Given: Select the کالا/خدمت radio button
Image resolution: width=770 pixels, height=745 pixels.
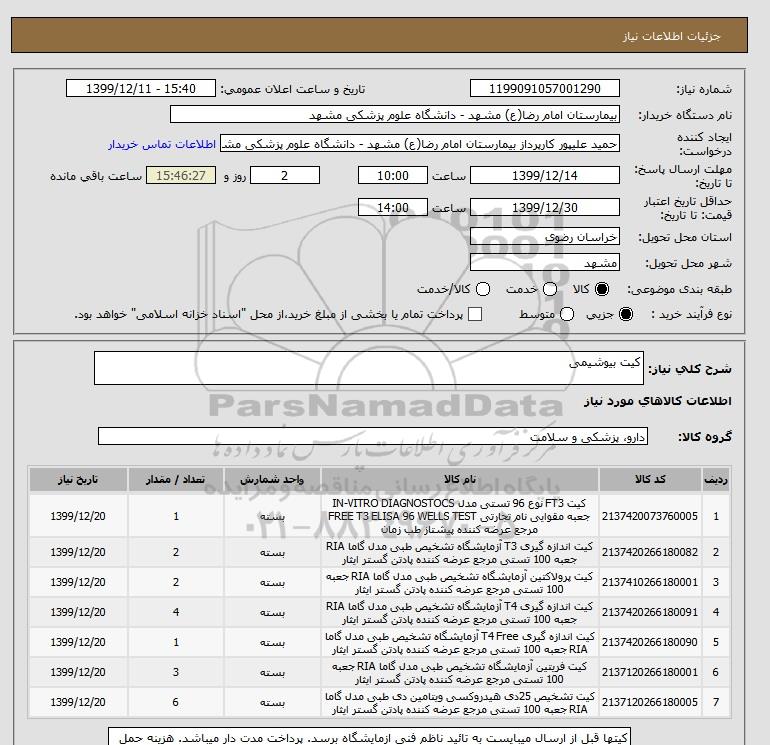Looking at the screenshot, I should (483, 289).
